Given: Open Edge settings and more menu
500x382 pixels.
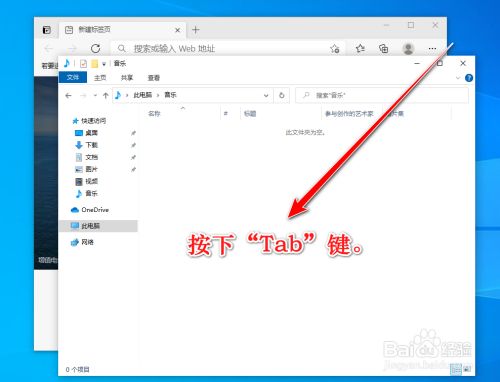Looking at the screenshot, I should [x=432, y=49].
